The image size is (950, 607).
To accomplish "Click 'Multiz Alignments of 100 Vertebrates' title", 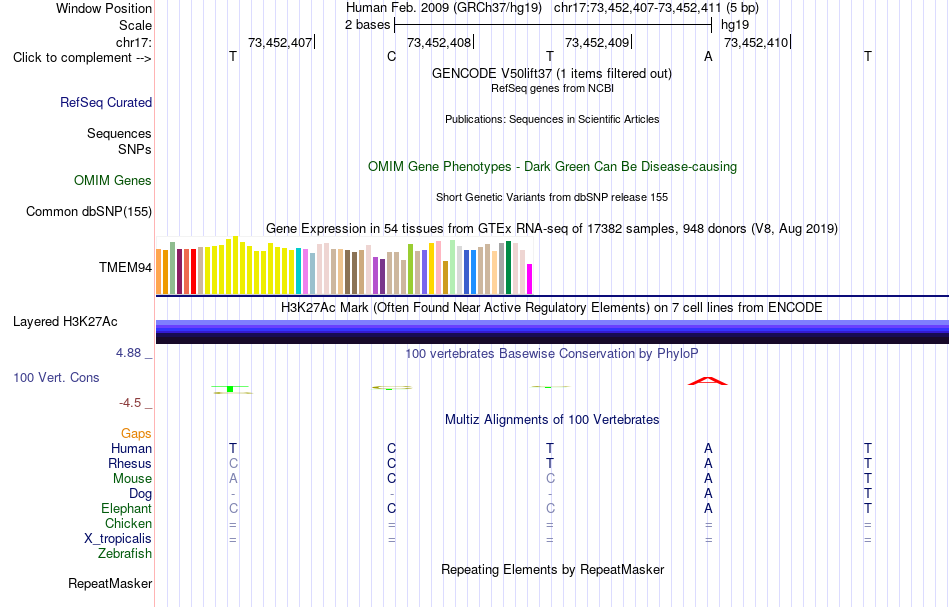I will point(552,420).
